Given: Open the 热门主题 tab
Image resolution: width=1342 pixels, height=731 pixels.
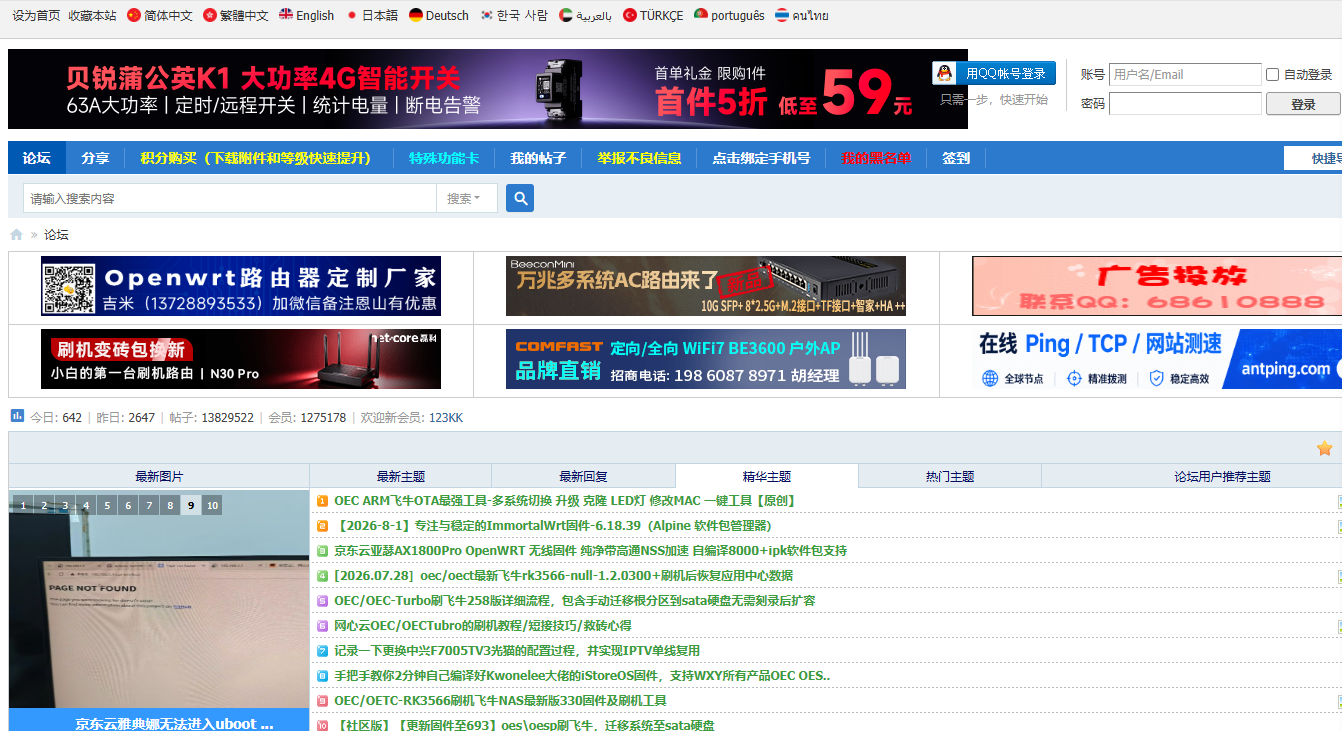Looking at the screenshot, I should (x=950, y=477).
